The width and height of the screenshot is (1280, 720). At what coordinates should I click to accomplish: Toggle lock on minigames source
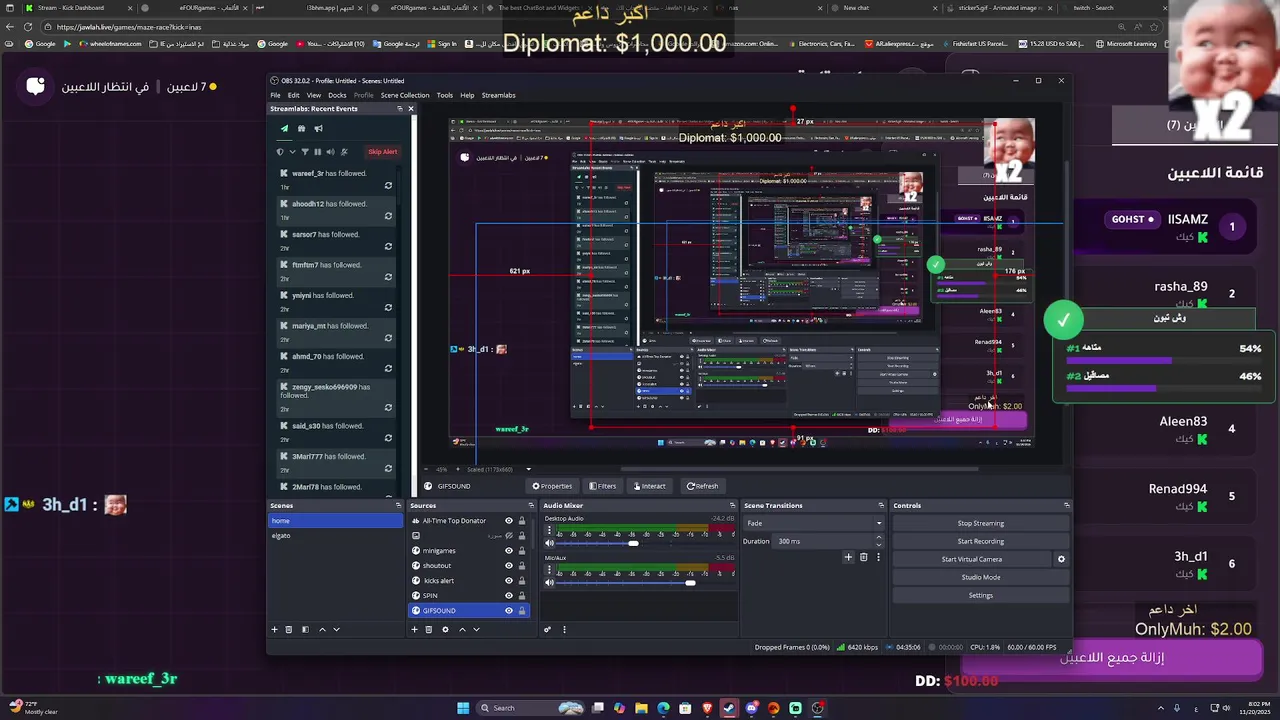[x=521, y=550]
